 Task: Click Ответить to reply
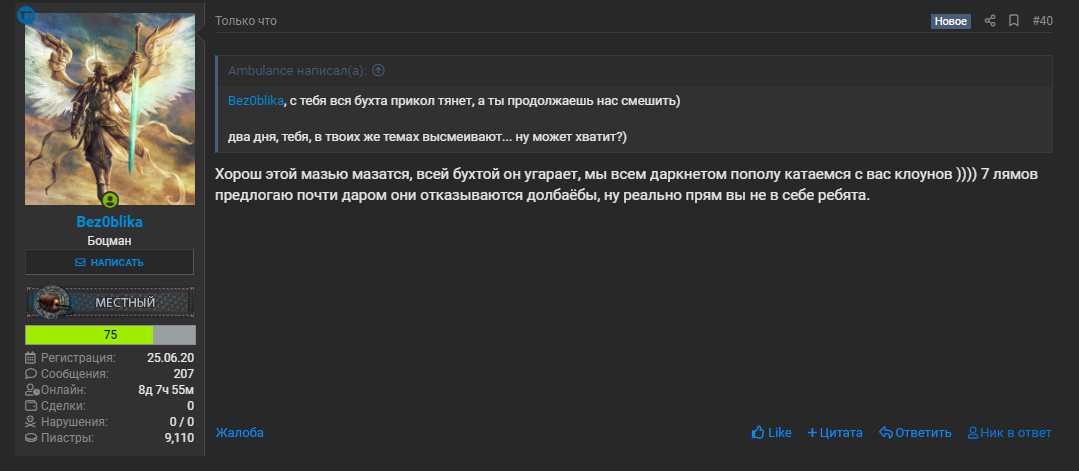click(915, 433)
